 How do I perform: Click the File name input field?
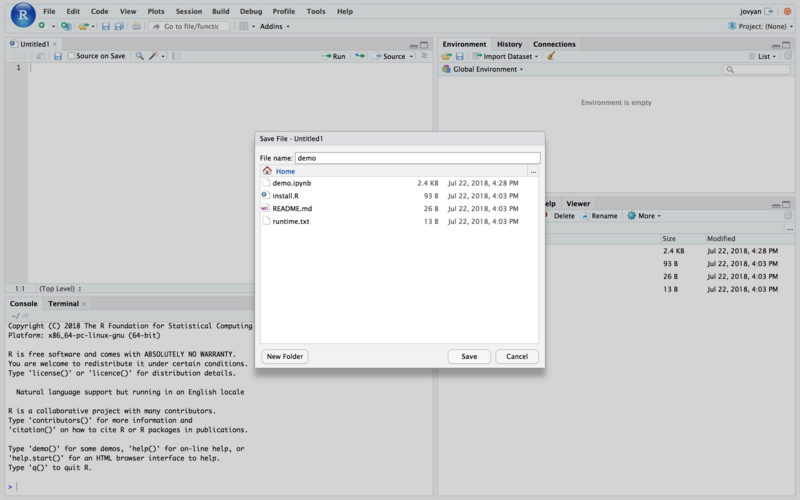(x=416, y=158)
